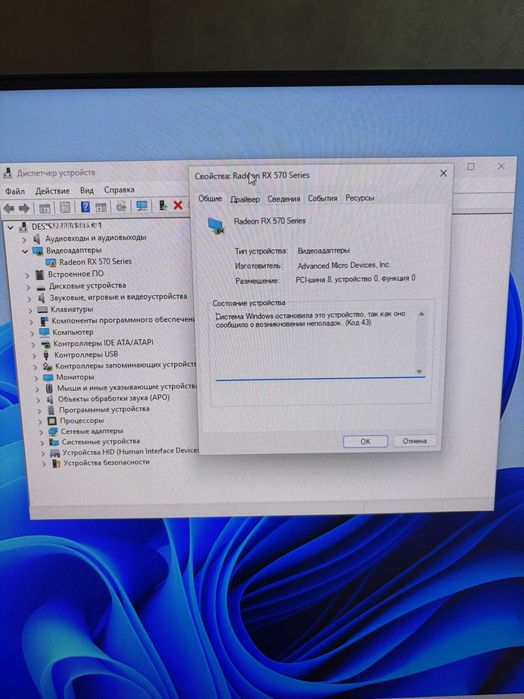This screenshot has height=699, width=524.
Task: Expand the Дисковые устройства node
Action: tap(29, 287)
